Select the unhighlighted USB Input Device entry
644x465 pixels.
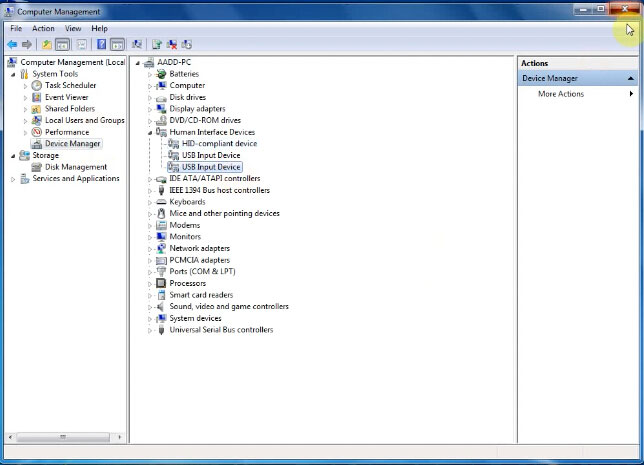tap(211, 155)
